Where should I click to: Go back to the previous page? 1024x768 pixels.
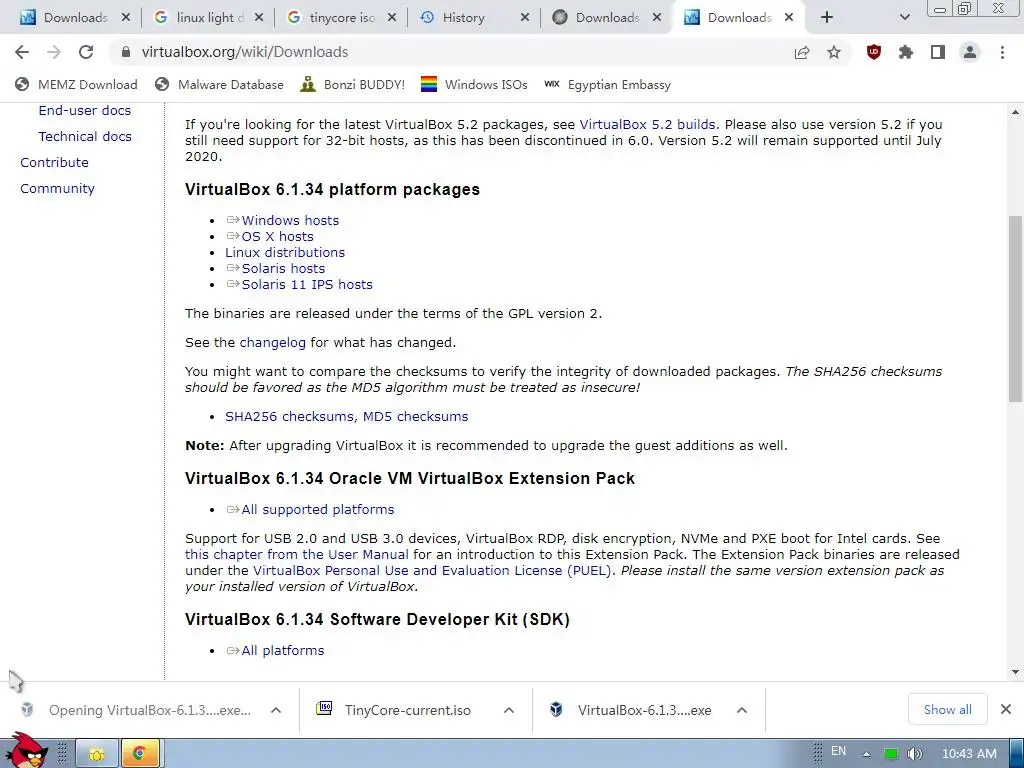tap(22, 52)
